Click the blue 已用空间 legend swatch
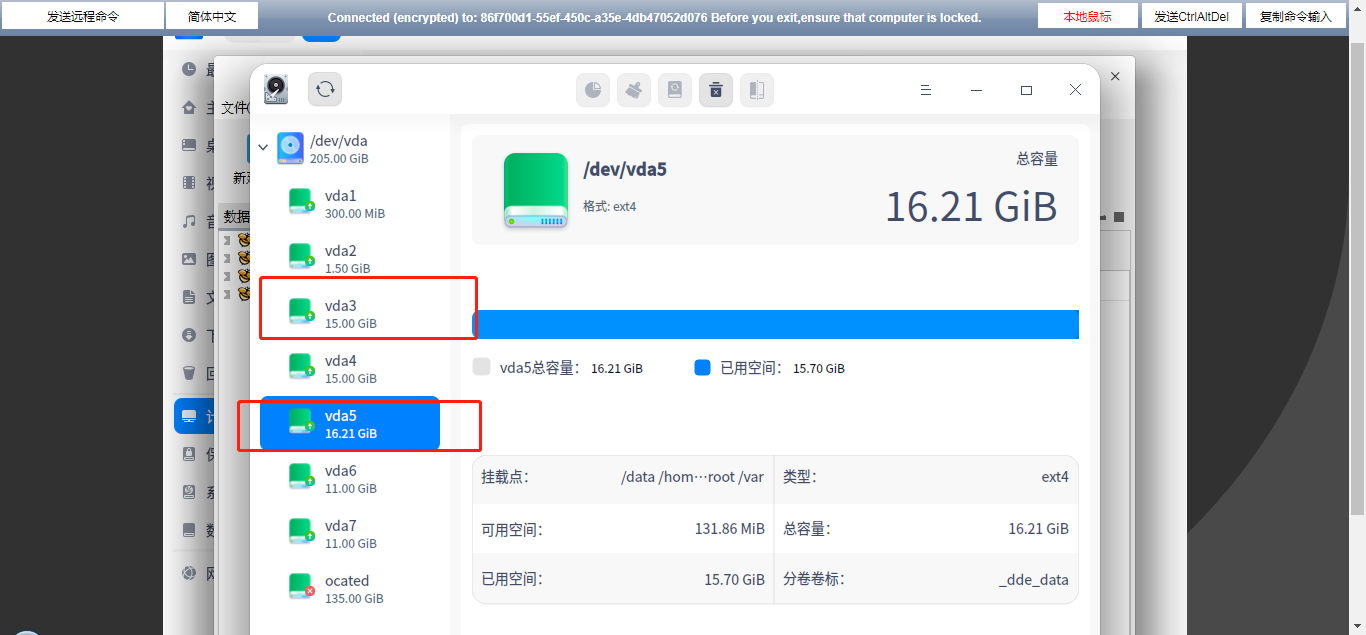Screen dimensions: 1366x635 tap(702, 367)
